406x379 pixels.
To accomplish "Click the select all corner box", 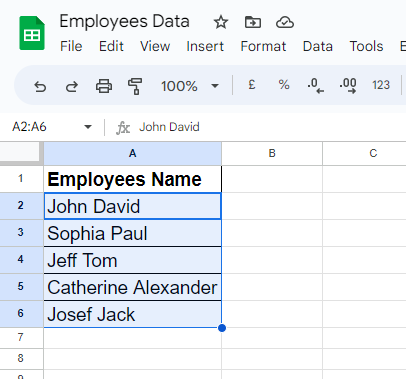I will (x=20, y=153).
